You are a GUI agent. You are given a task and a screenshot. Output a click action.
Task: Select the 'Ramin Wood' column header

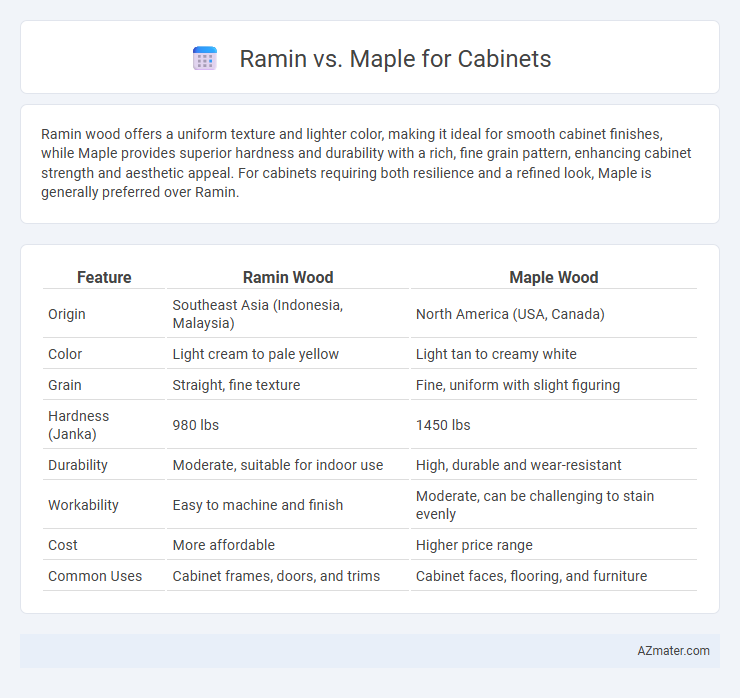tap(288, 277)
